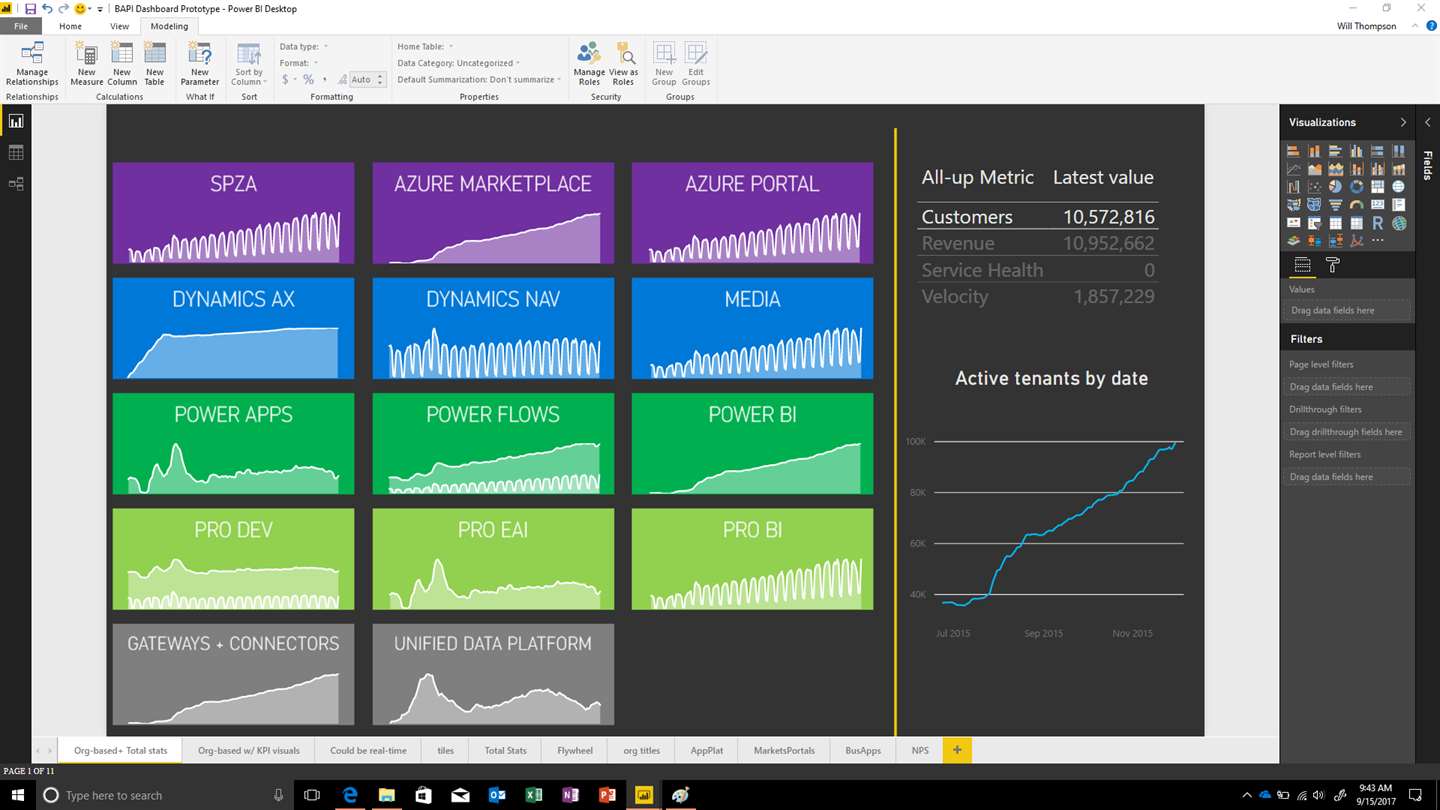The width and height of the screenshot is (1440, 810).
Task: Open the Flywheel page tab
Action: tap(575, 750)
